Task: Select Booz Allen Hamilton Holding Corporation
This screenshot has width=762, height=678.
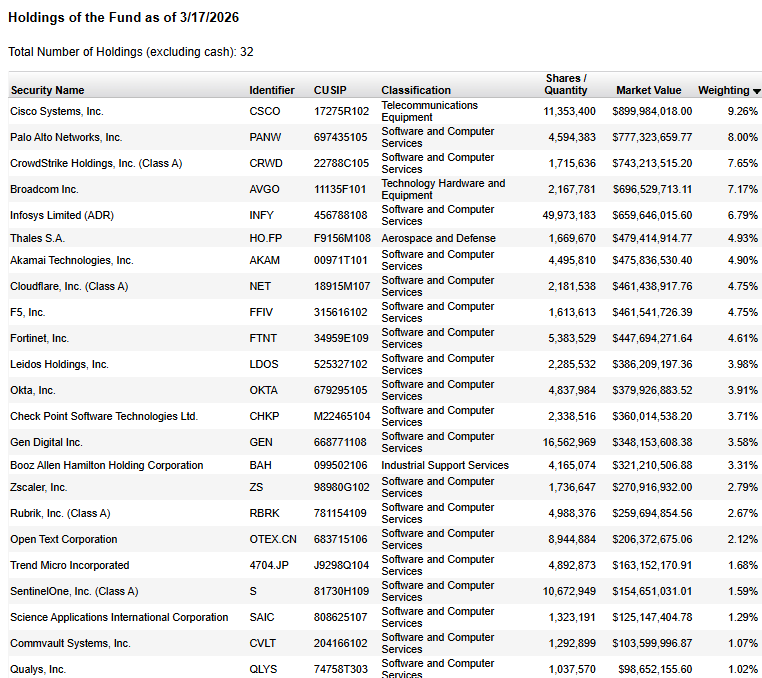Action: pyautogui.click(x=106, y=466)
